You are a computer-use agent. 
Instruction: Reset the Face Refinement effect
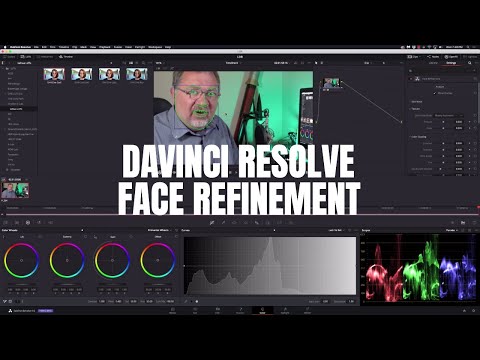point(475,79)
